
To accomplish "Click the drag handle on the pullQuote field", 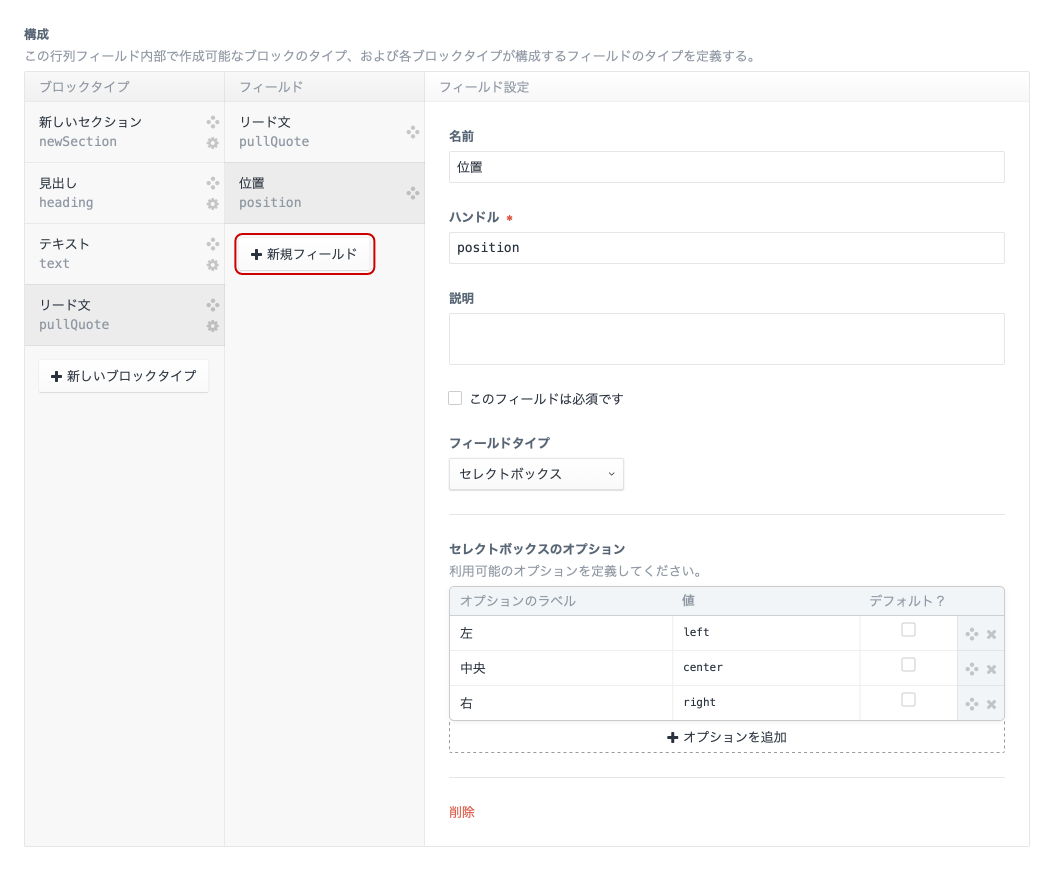I will (x=413, y=131).
